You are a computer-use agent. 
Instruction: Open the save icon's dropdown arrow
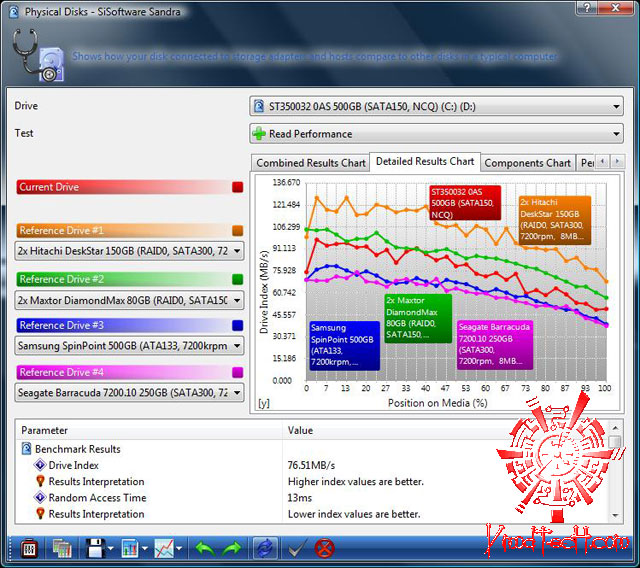click(111, 549)
